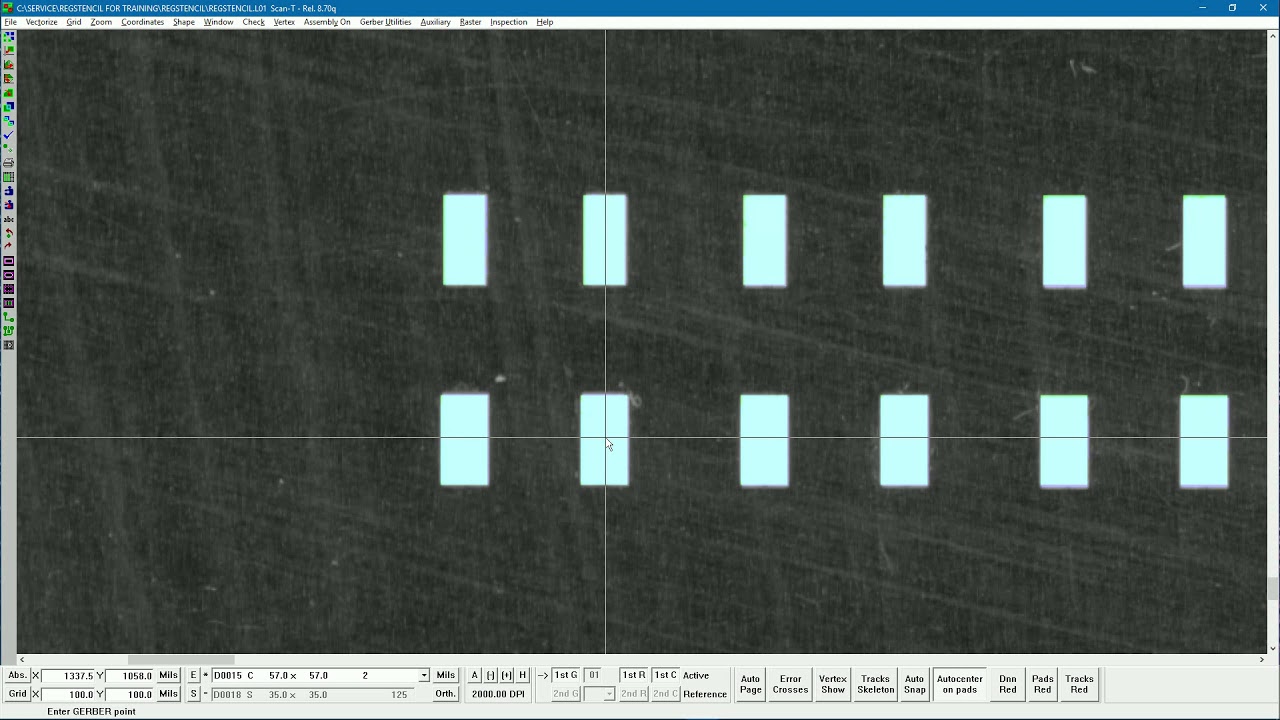The width and height of the screenshot is (1280, 720).
Task: Click the 'Enter GERBER point' status text
Action: [x=91, y=711]
